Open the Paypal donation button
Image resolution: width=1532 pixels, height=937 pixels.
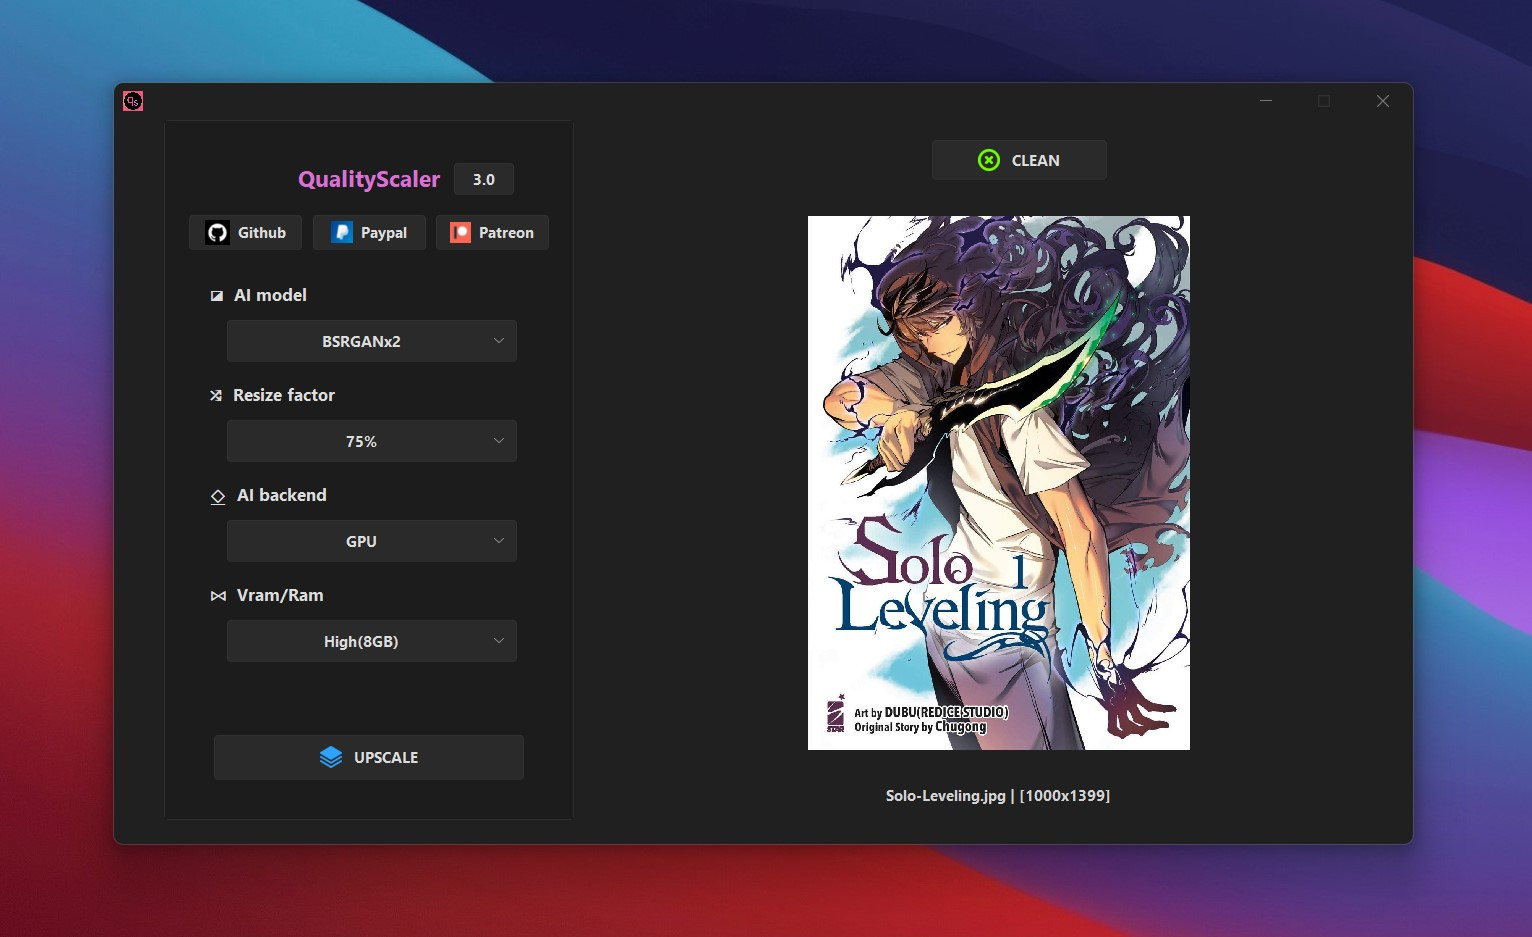(369, 232)
